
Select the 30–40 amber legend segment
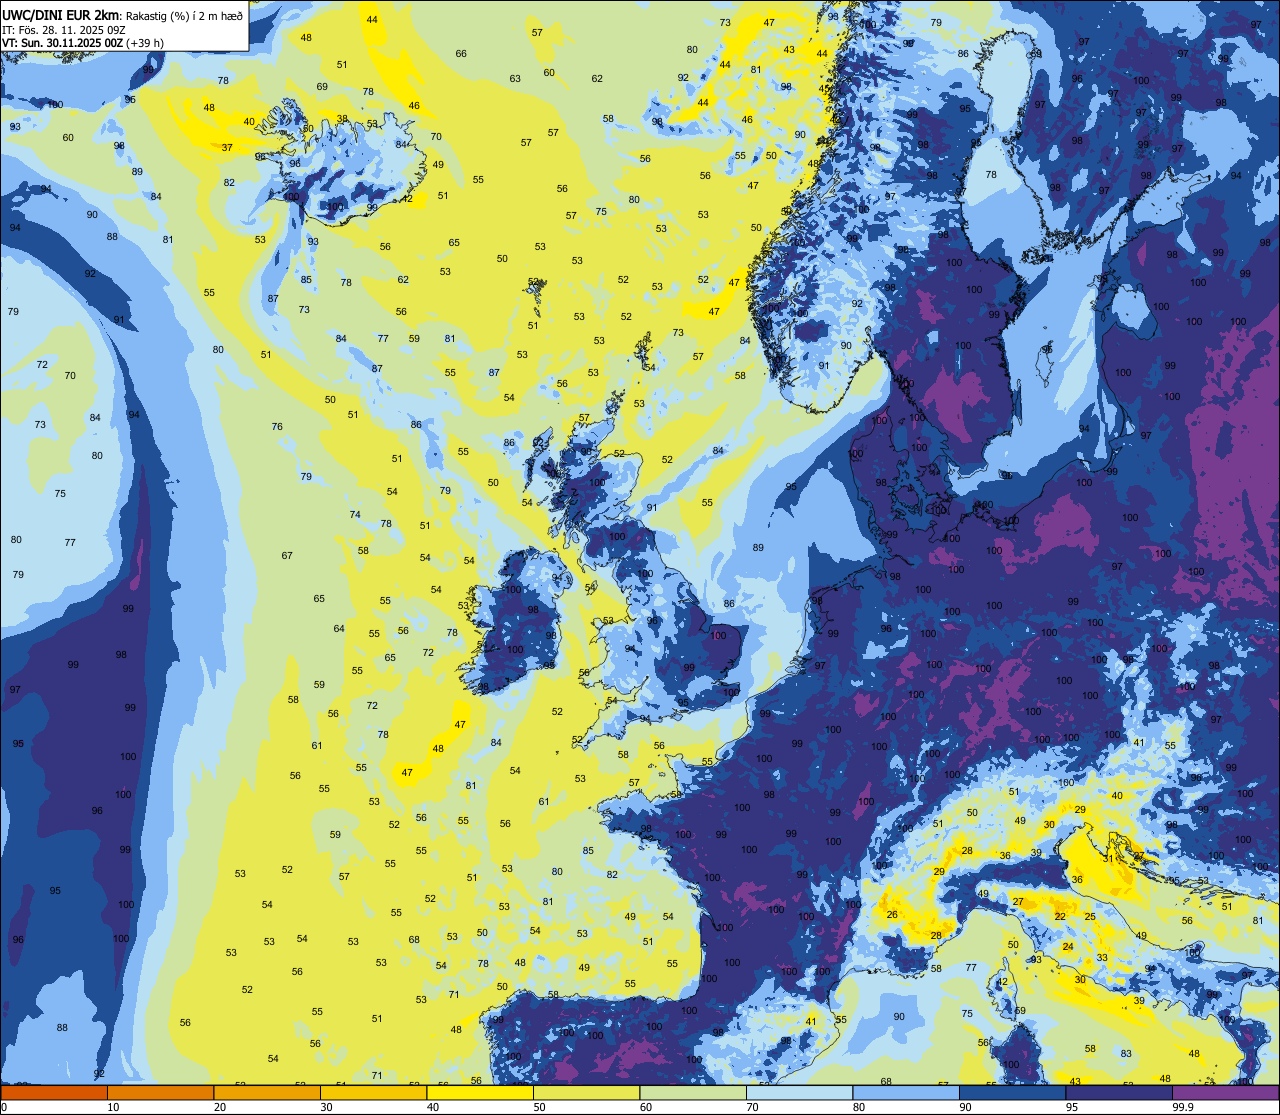click(x=373, y=1092)
